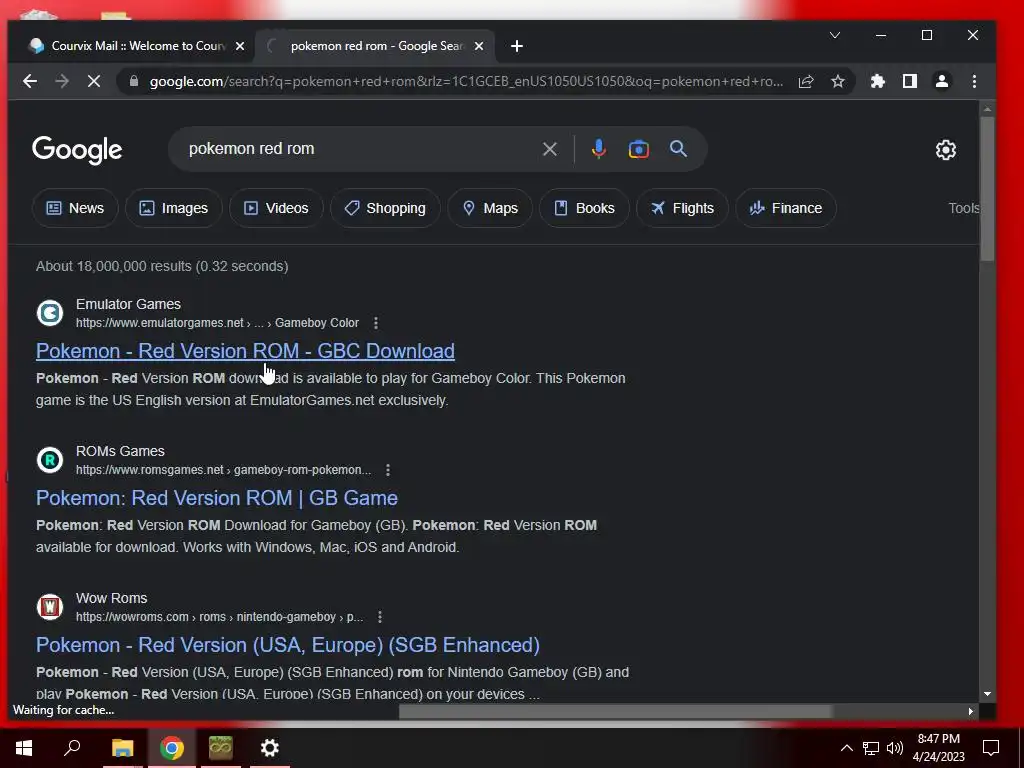
Task: Open search Tools options
Action: (x=963, y=208)
